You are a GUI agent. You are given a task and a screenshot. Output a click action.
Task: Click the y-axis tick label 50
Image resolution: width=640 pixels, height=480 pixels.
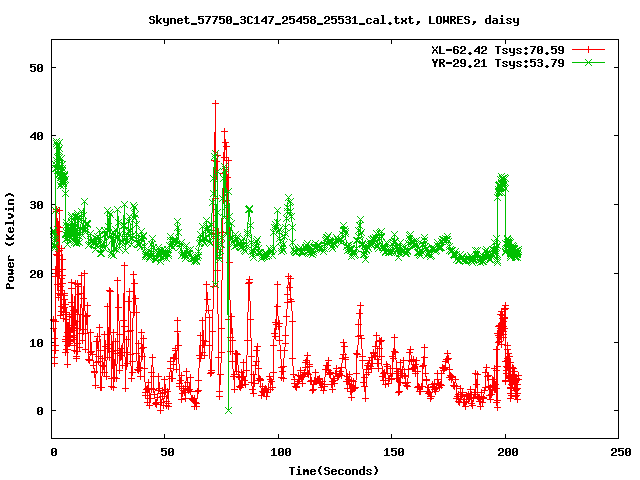[x=36, y=68]
